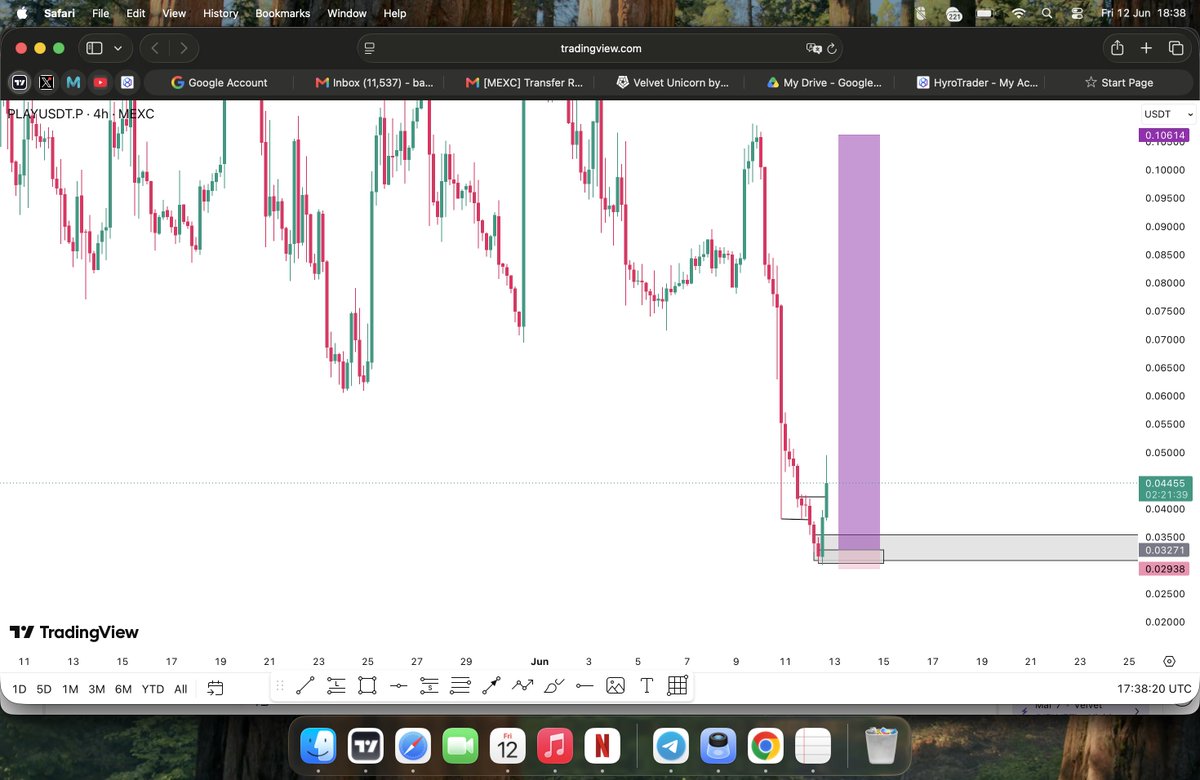Grab the drawing toolbar handle dots

(x=280, y=685)
